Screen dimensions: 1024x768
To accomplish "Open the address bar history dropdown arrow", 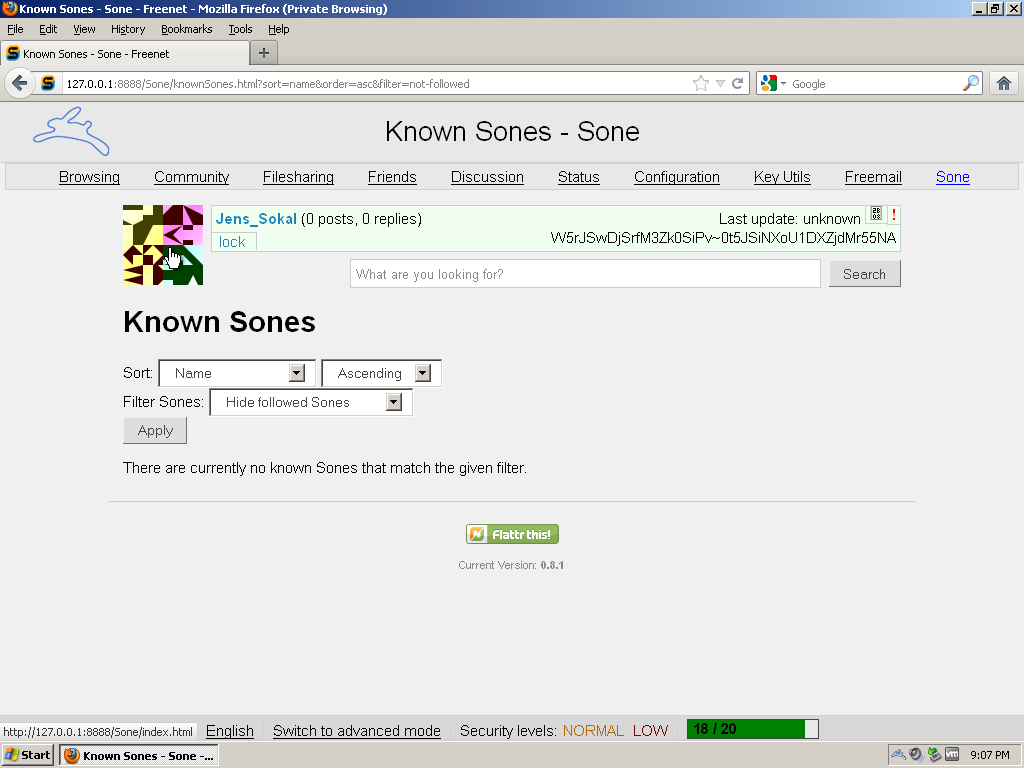I will tap(720, 84).
